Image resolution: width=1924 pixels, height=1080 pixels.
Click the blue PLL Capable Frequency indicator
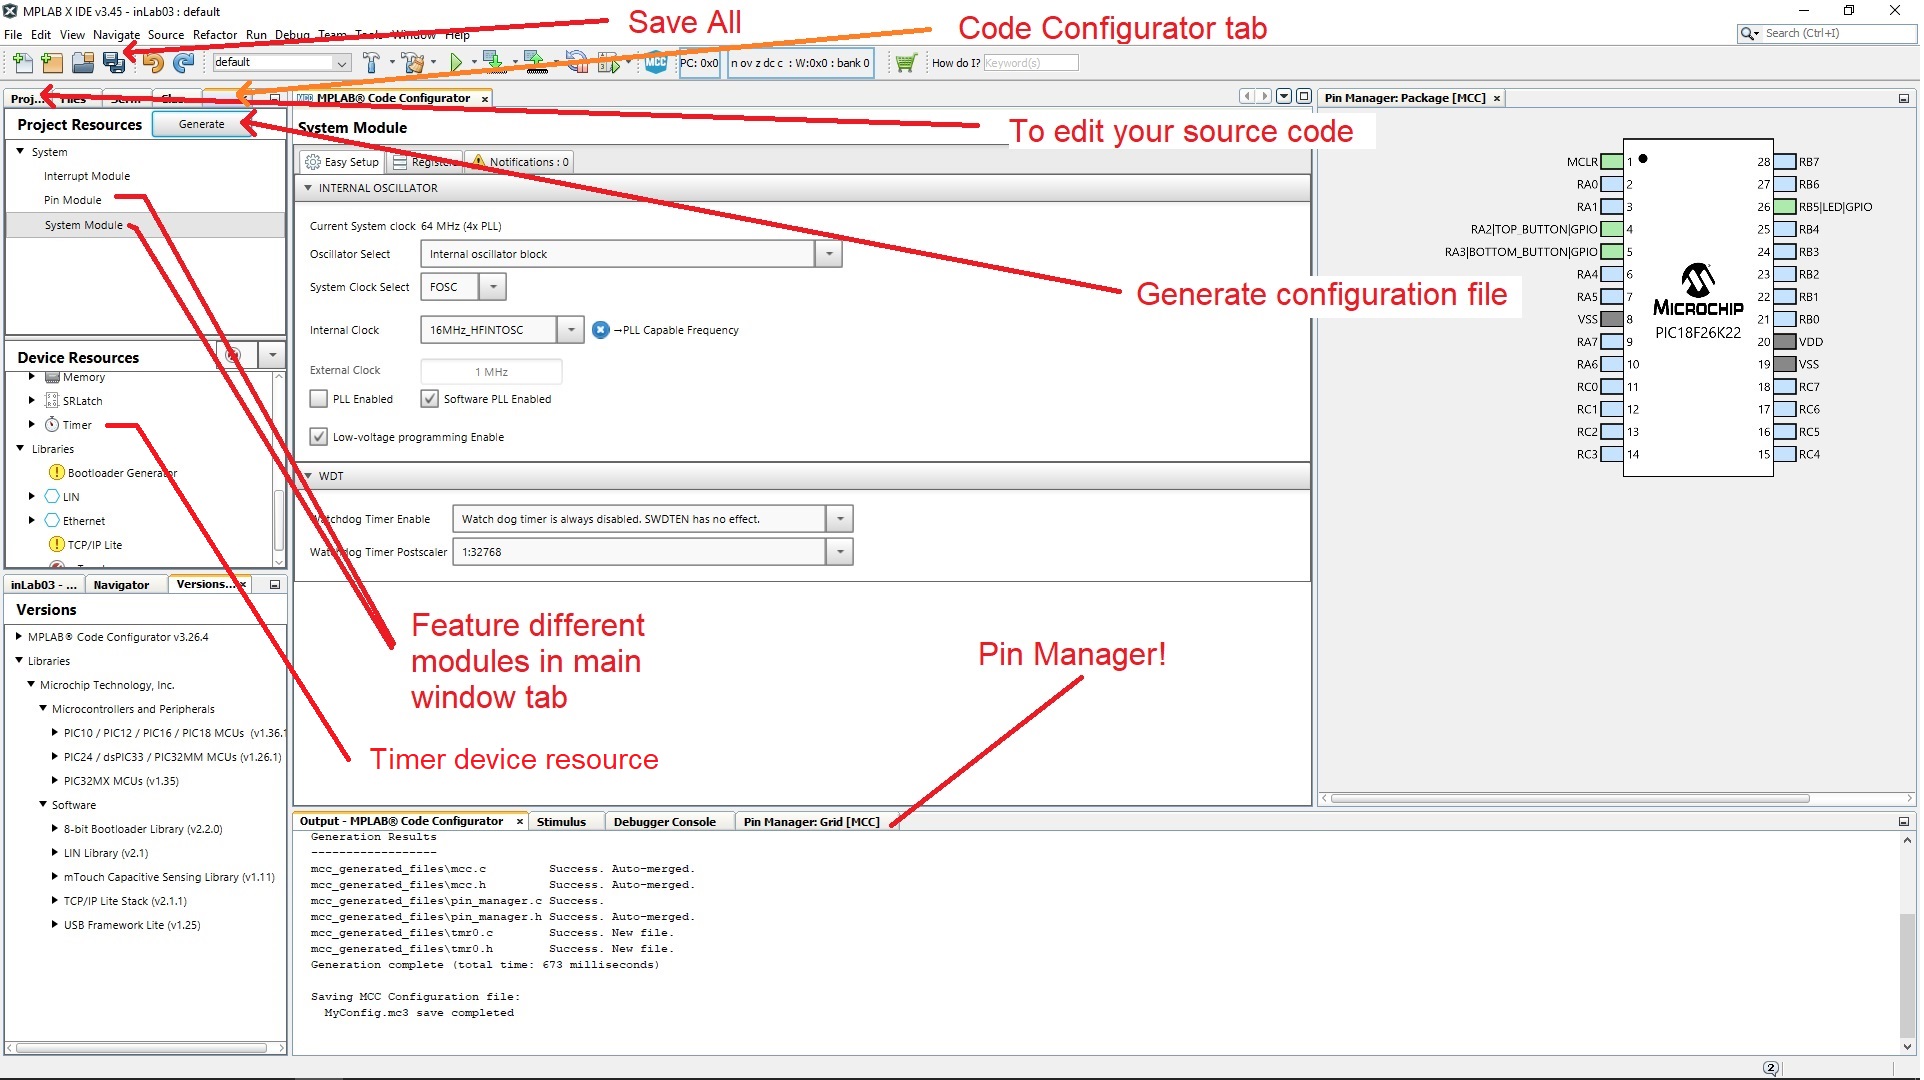[600, 330]
